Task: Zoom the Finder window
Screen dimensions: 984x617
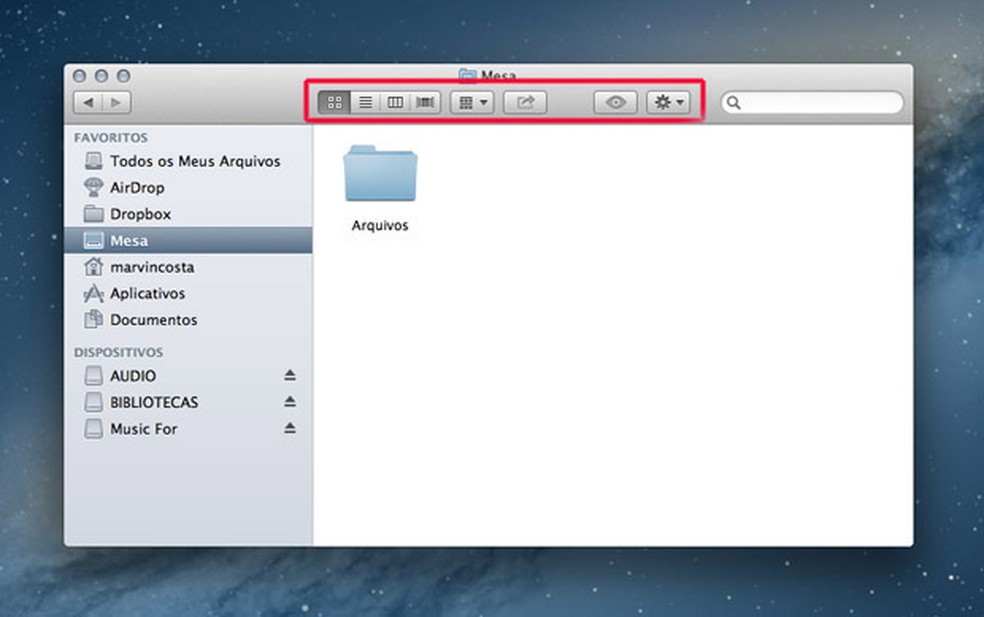Action: [124, 76]
